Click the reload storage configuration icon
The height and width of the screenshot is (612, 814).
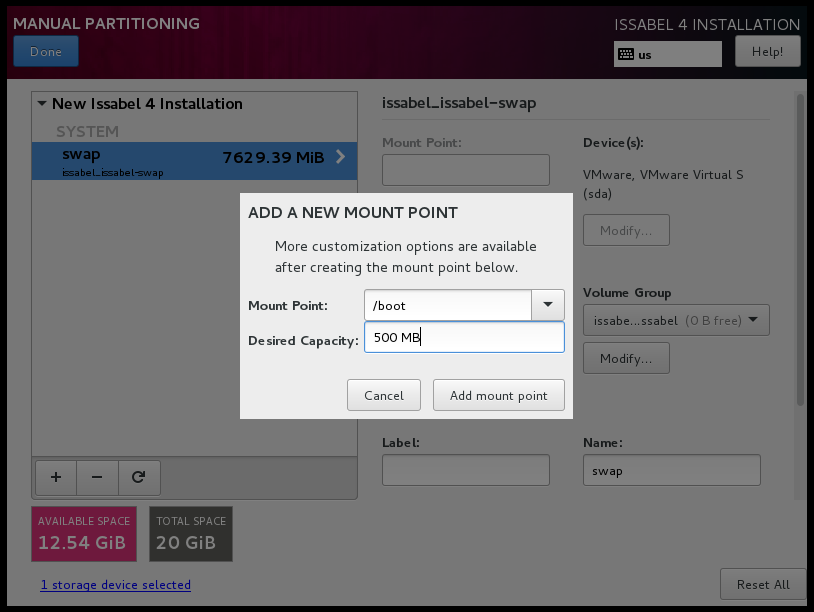tap(139, 478)
